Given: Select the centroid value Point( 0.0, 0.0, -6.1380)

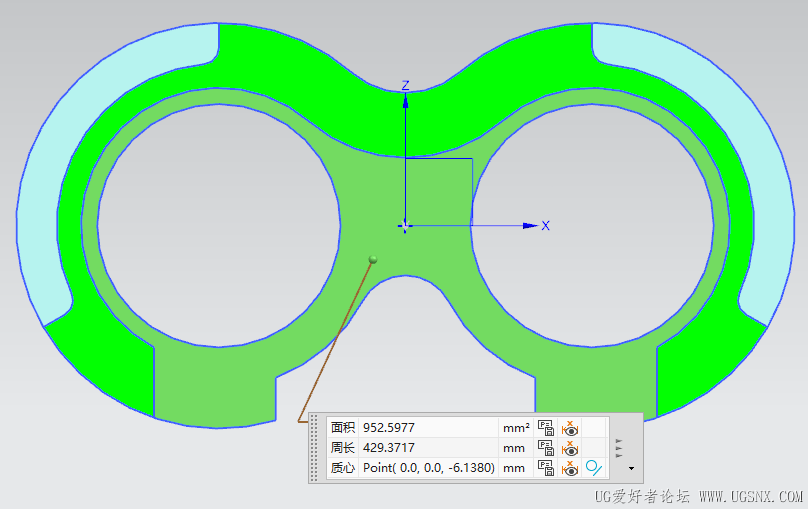Looking at the screenshot, I should coord(429,468).
